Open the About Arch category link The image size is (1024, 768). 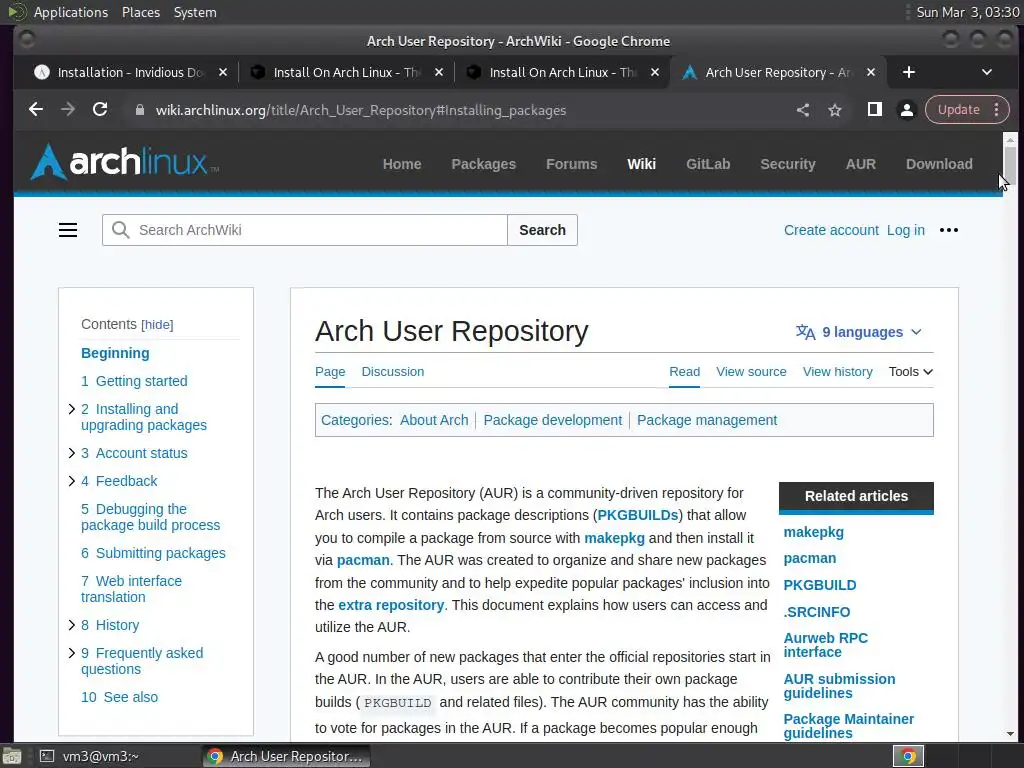[x=434, y=420]
